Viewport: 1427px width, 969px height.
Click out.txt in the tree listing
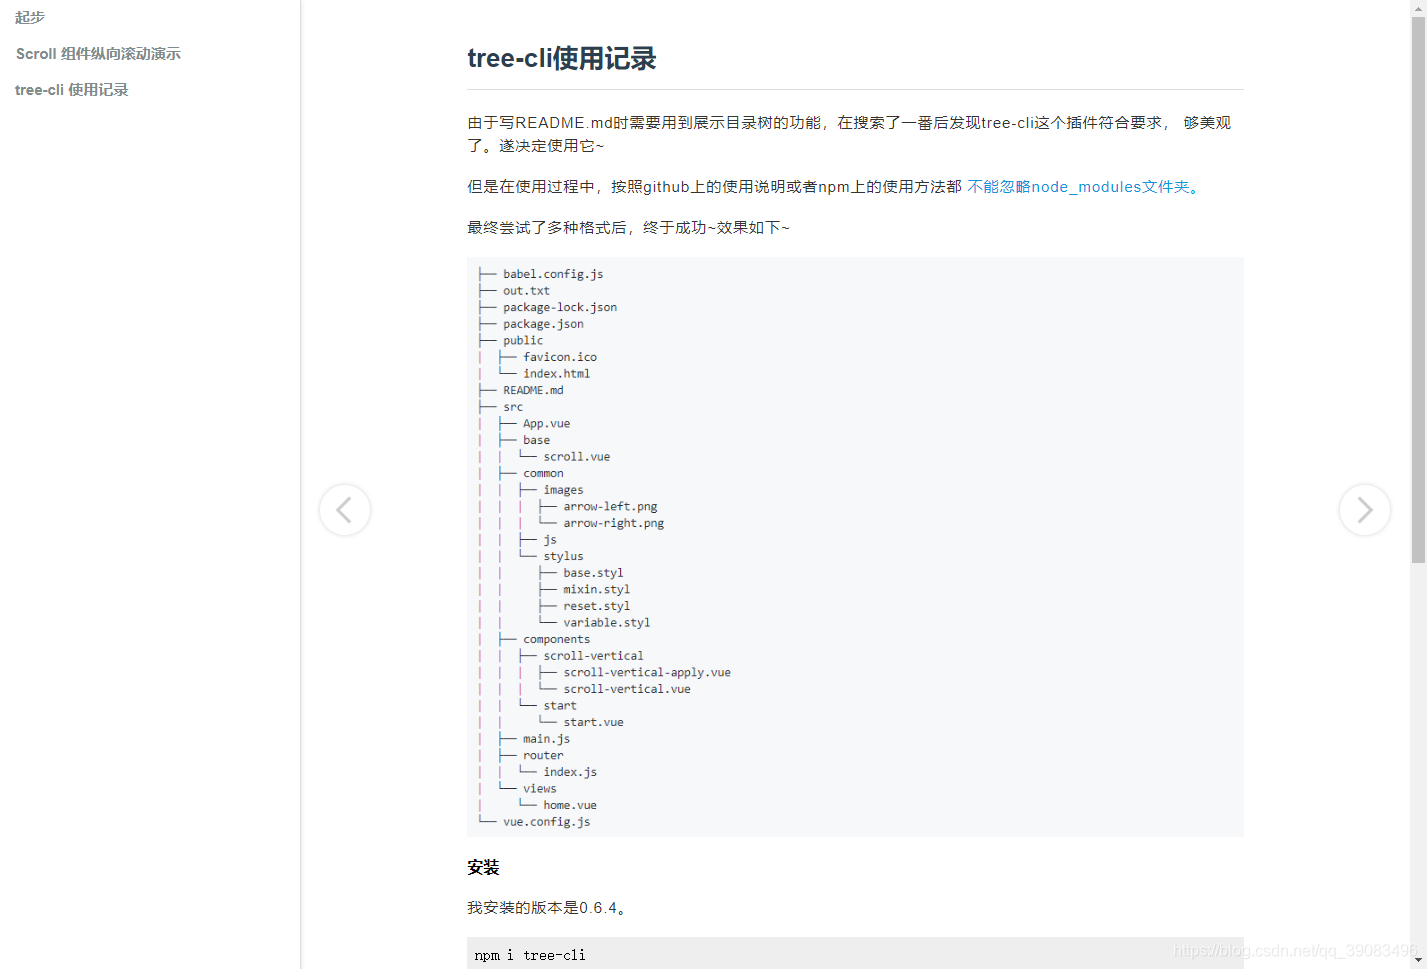pos(526,291)
